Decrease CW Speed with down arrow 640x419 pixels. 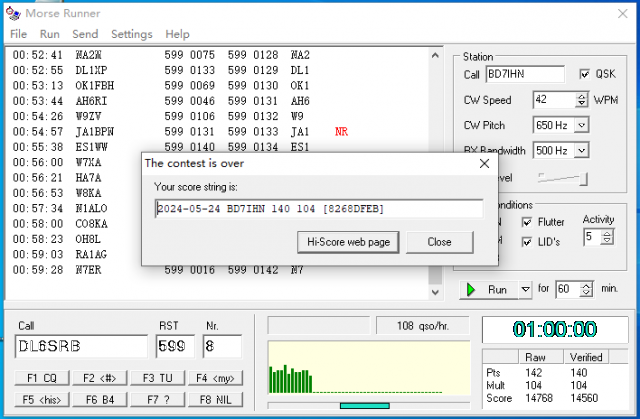click(x=582, y=103)
